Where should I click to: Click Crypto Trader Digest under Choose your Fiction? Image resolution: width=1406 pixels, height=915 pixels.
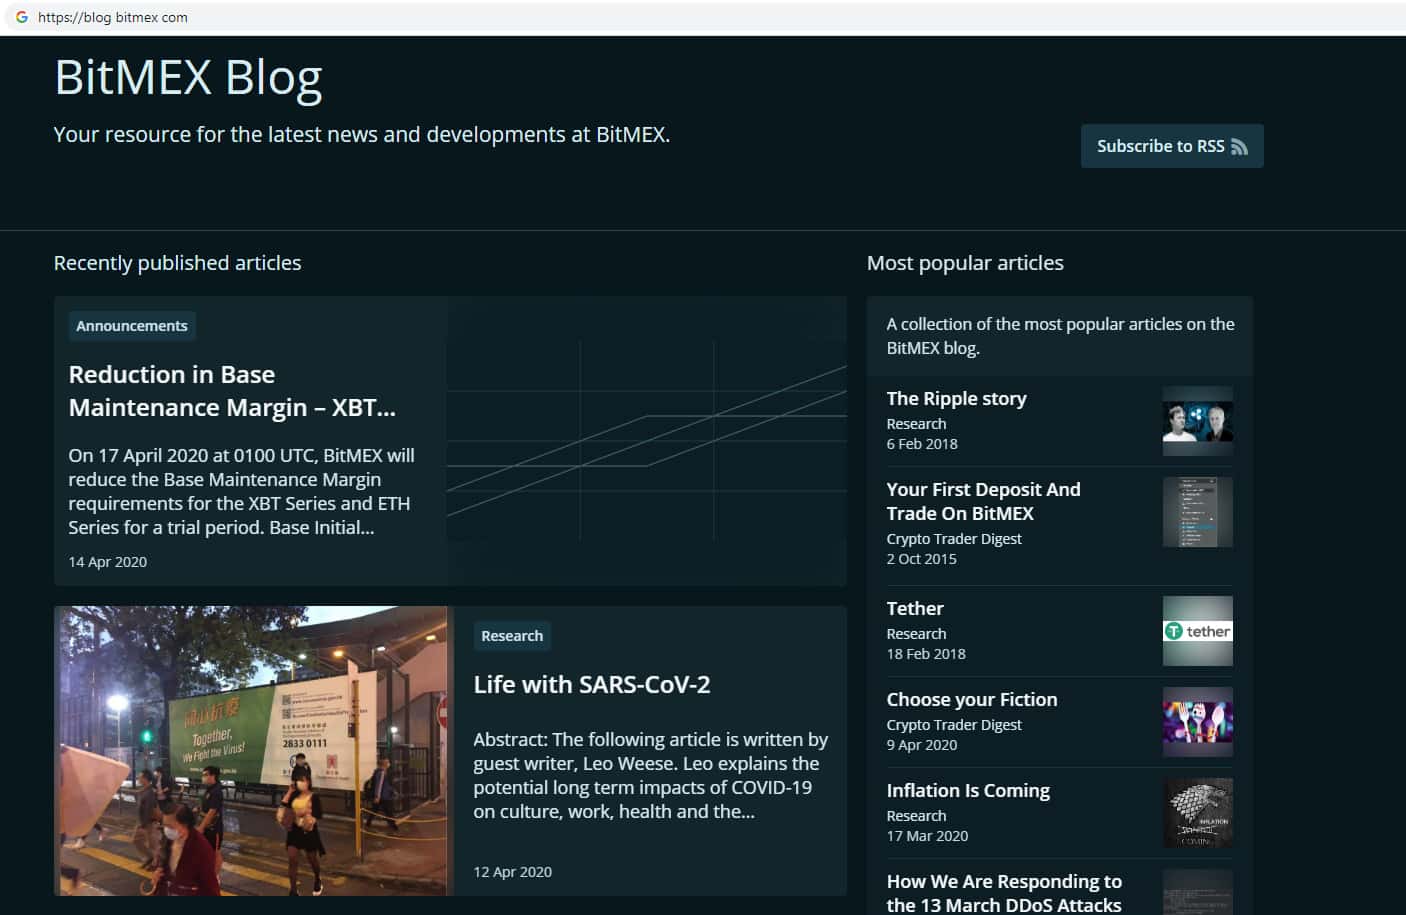tap(954, 725)
